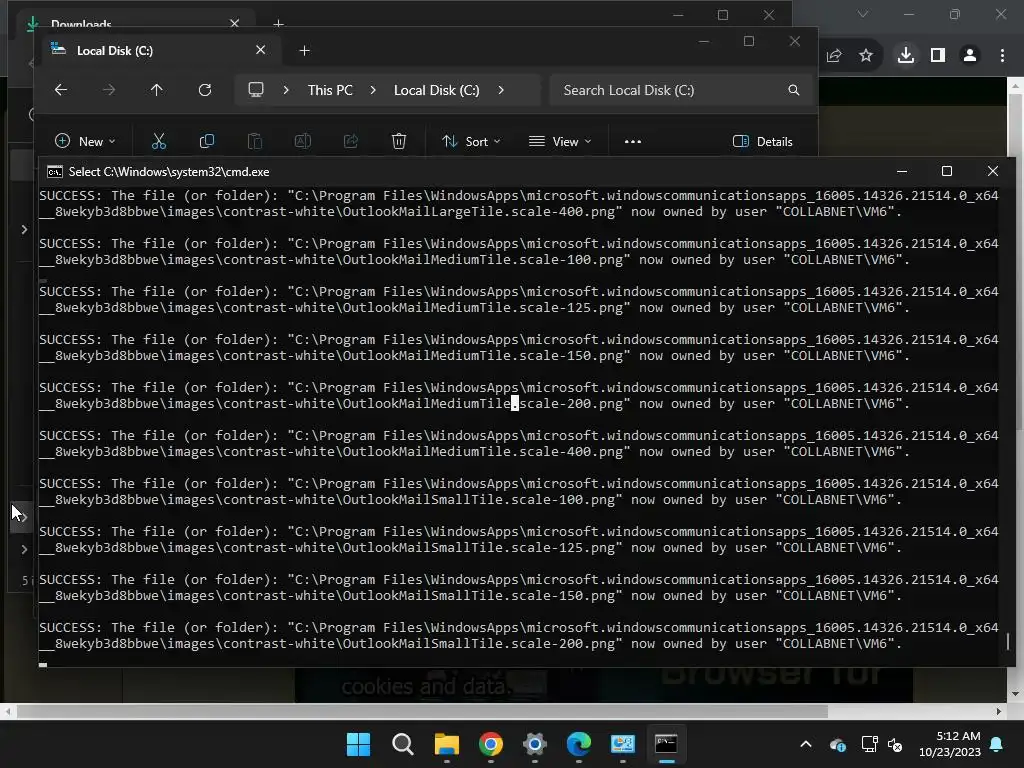The width and height of the screenshot is (1024, 768).
Task: Open the New dropdown in Explorer
Action: (x=85, y=141)
